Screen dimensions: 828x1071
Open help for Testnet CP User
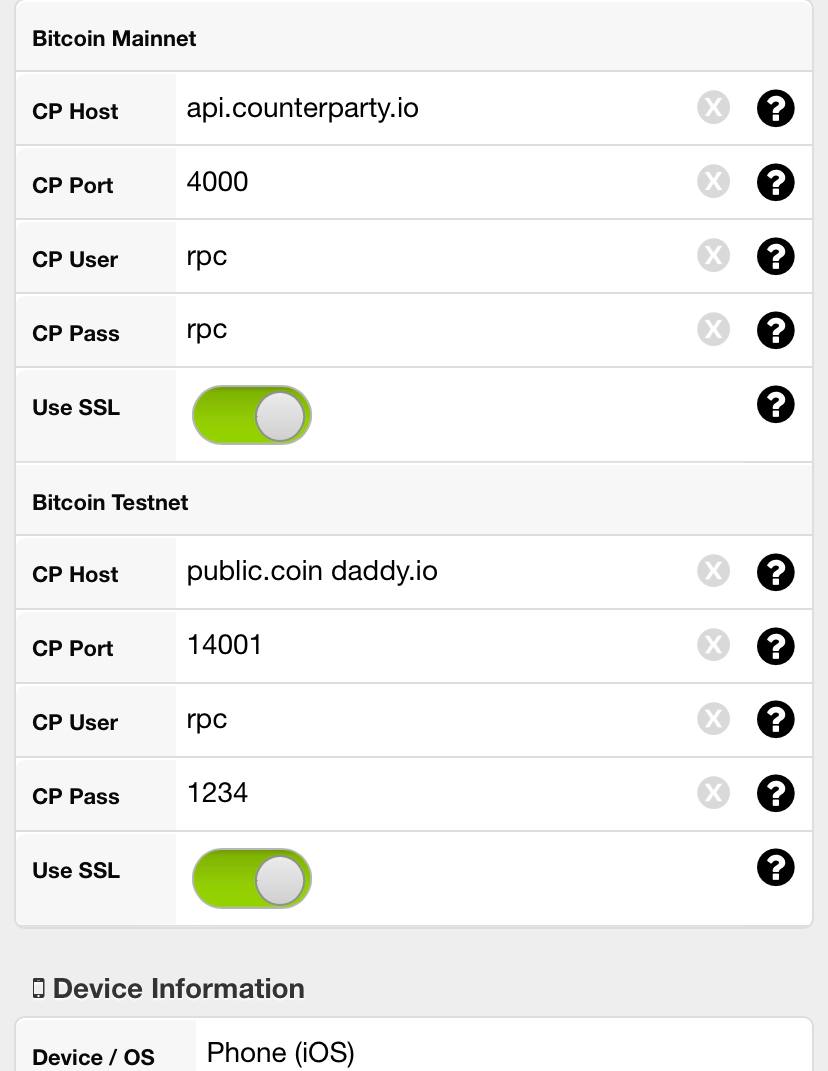click(x=775, y=719)
